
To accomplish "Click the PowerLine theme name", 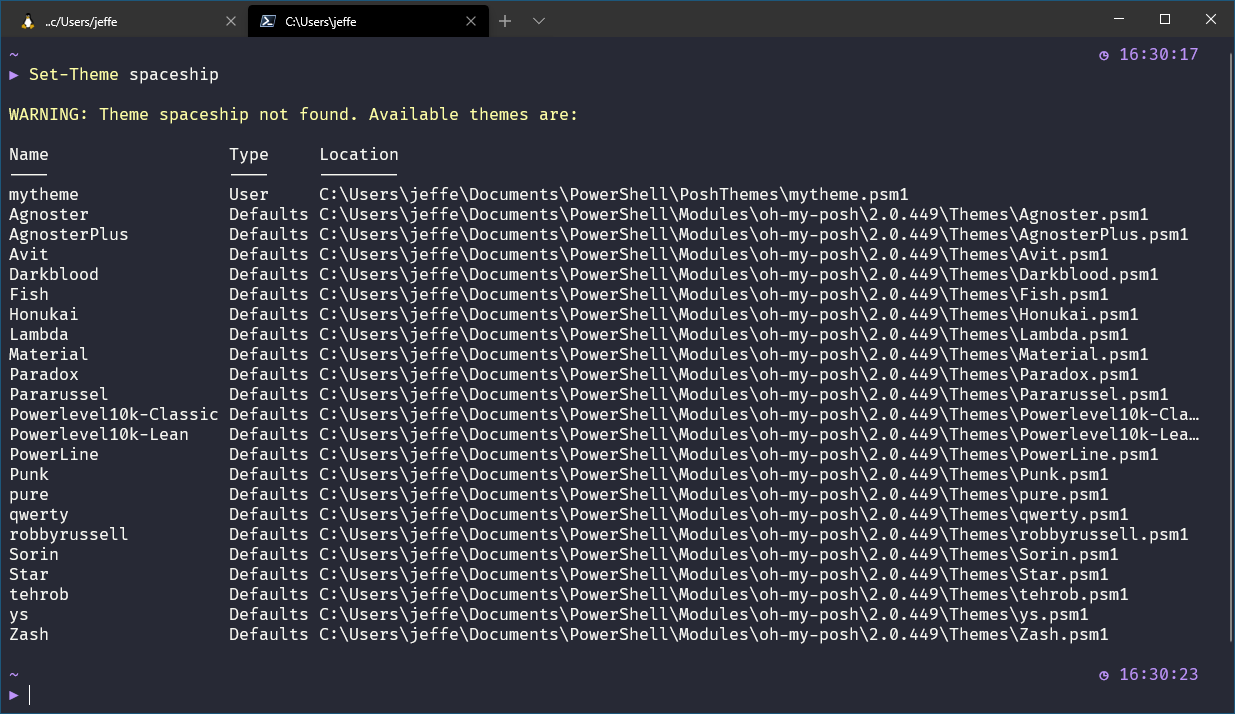I will click(54, 455).
